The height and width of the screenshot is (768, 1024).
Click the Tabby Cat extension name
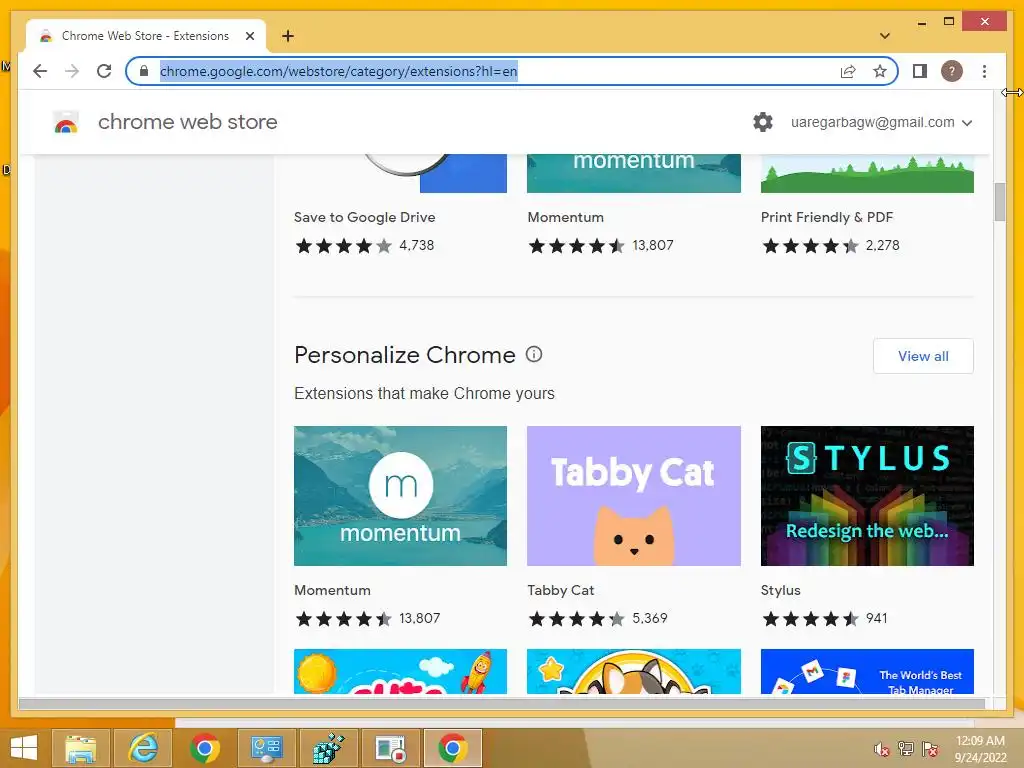(561, 590)
